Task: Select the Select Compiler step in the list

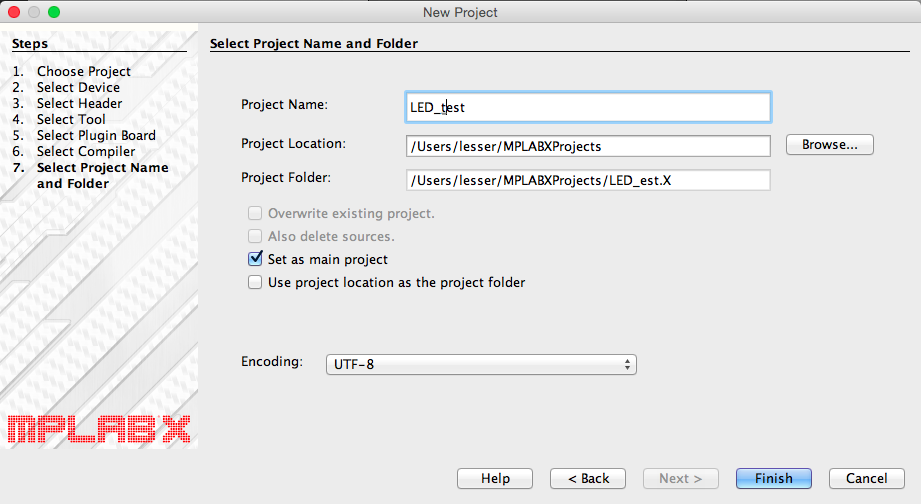Action: click(86, 151)
